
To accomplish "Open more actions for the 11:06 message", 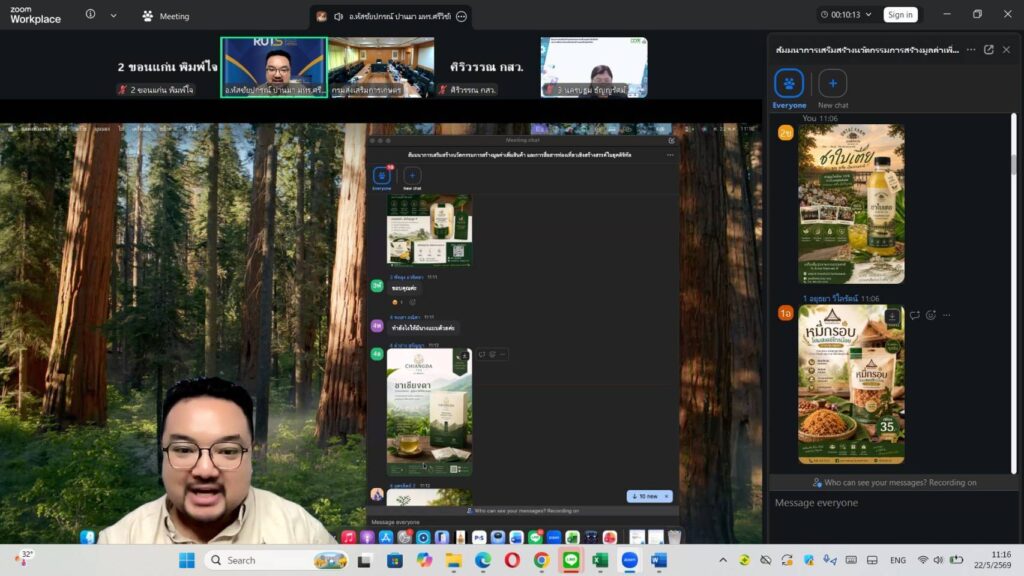I will 946,315.
